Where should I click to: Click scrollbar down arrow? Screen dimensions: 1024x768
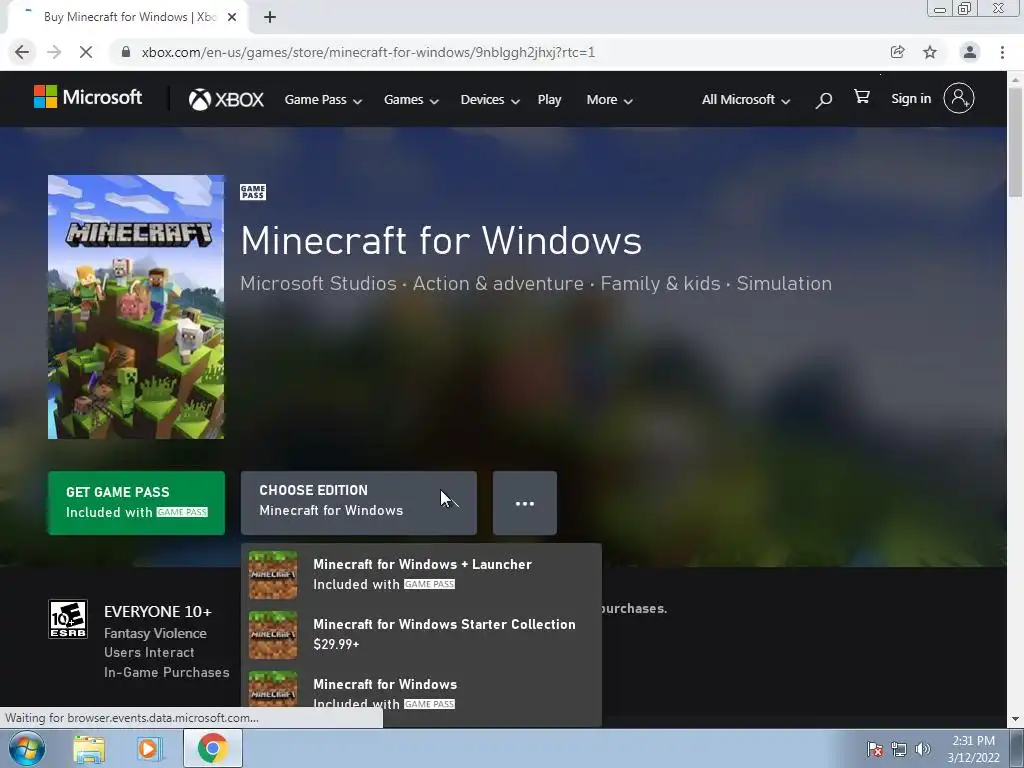tap(1015, 719)
